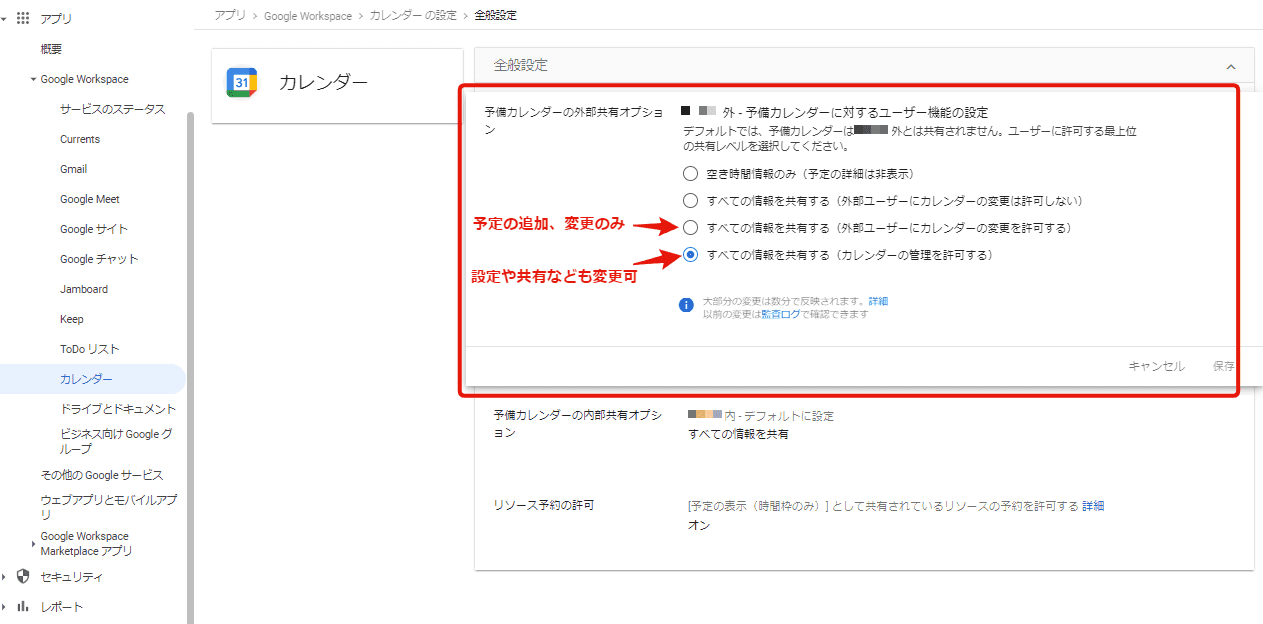
Task: Select share all info without external changes option
Action: tap(690, 200)
